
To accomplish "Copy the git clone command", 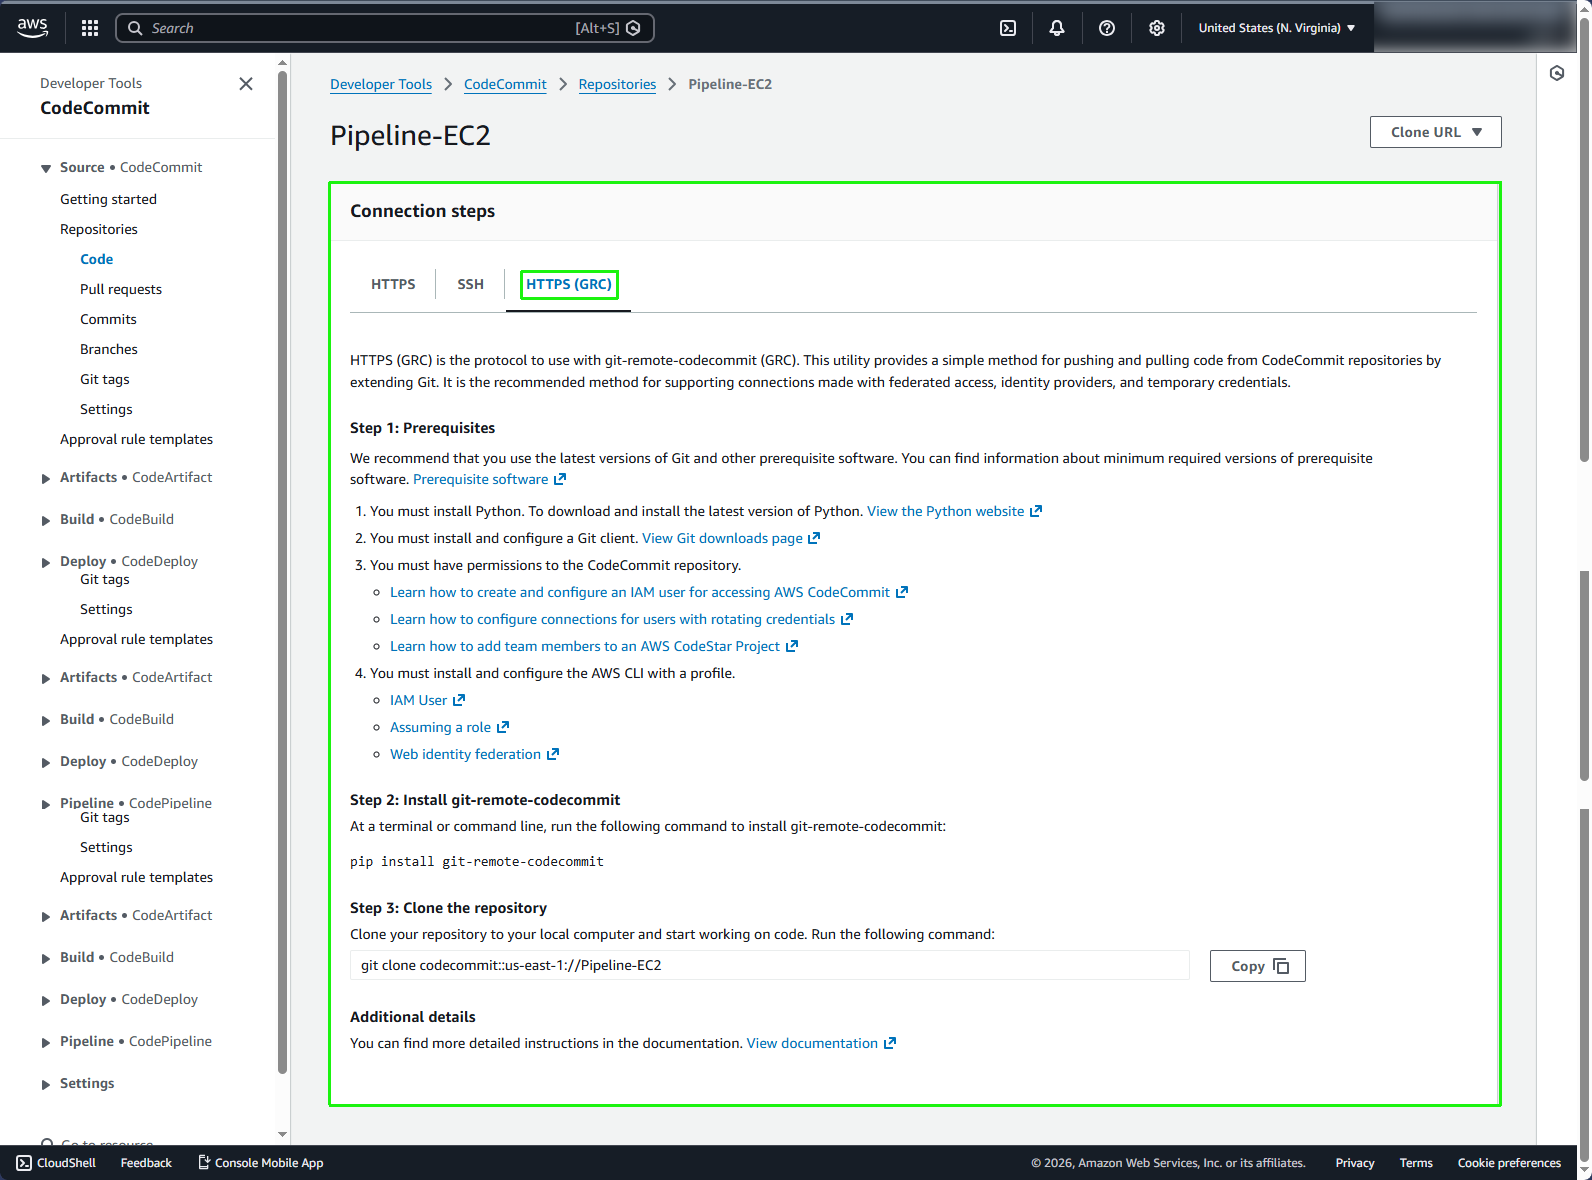I will click(x=1258, y=966).
